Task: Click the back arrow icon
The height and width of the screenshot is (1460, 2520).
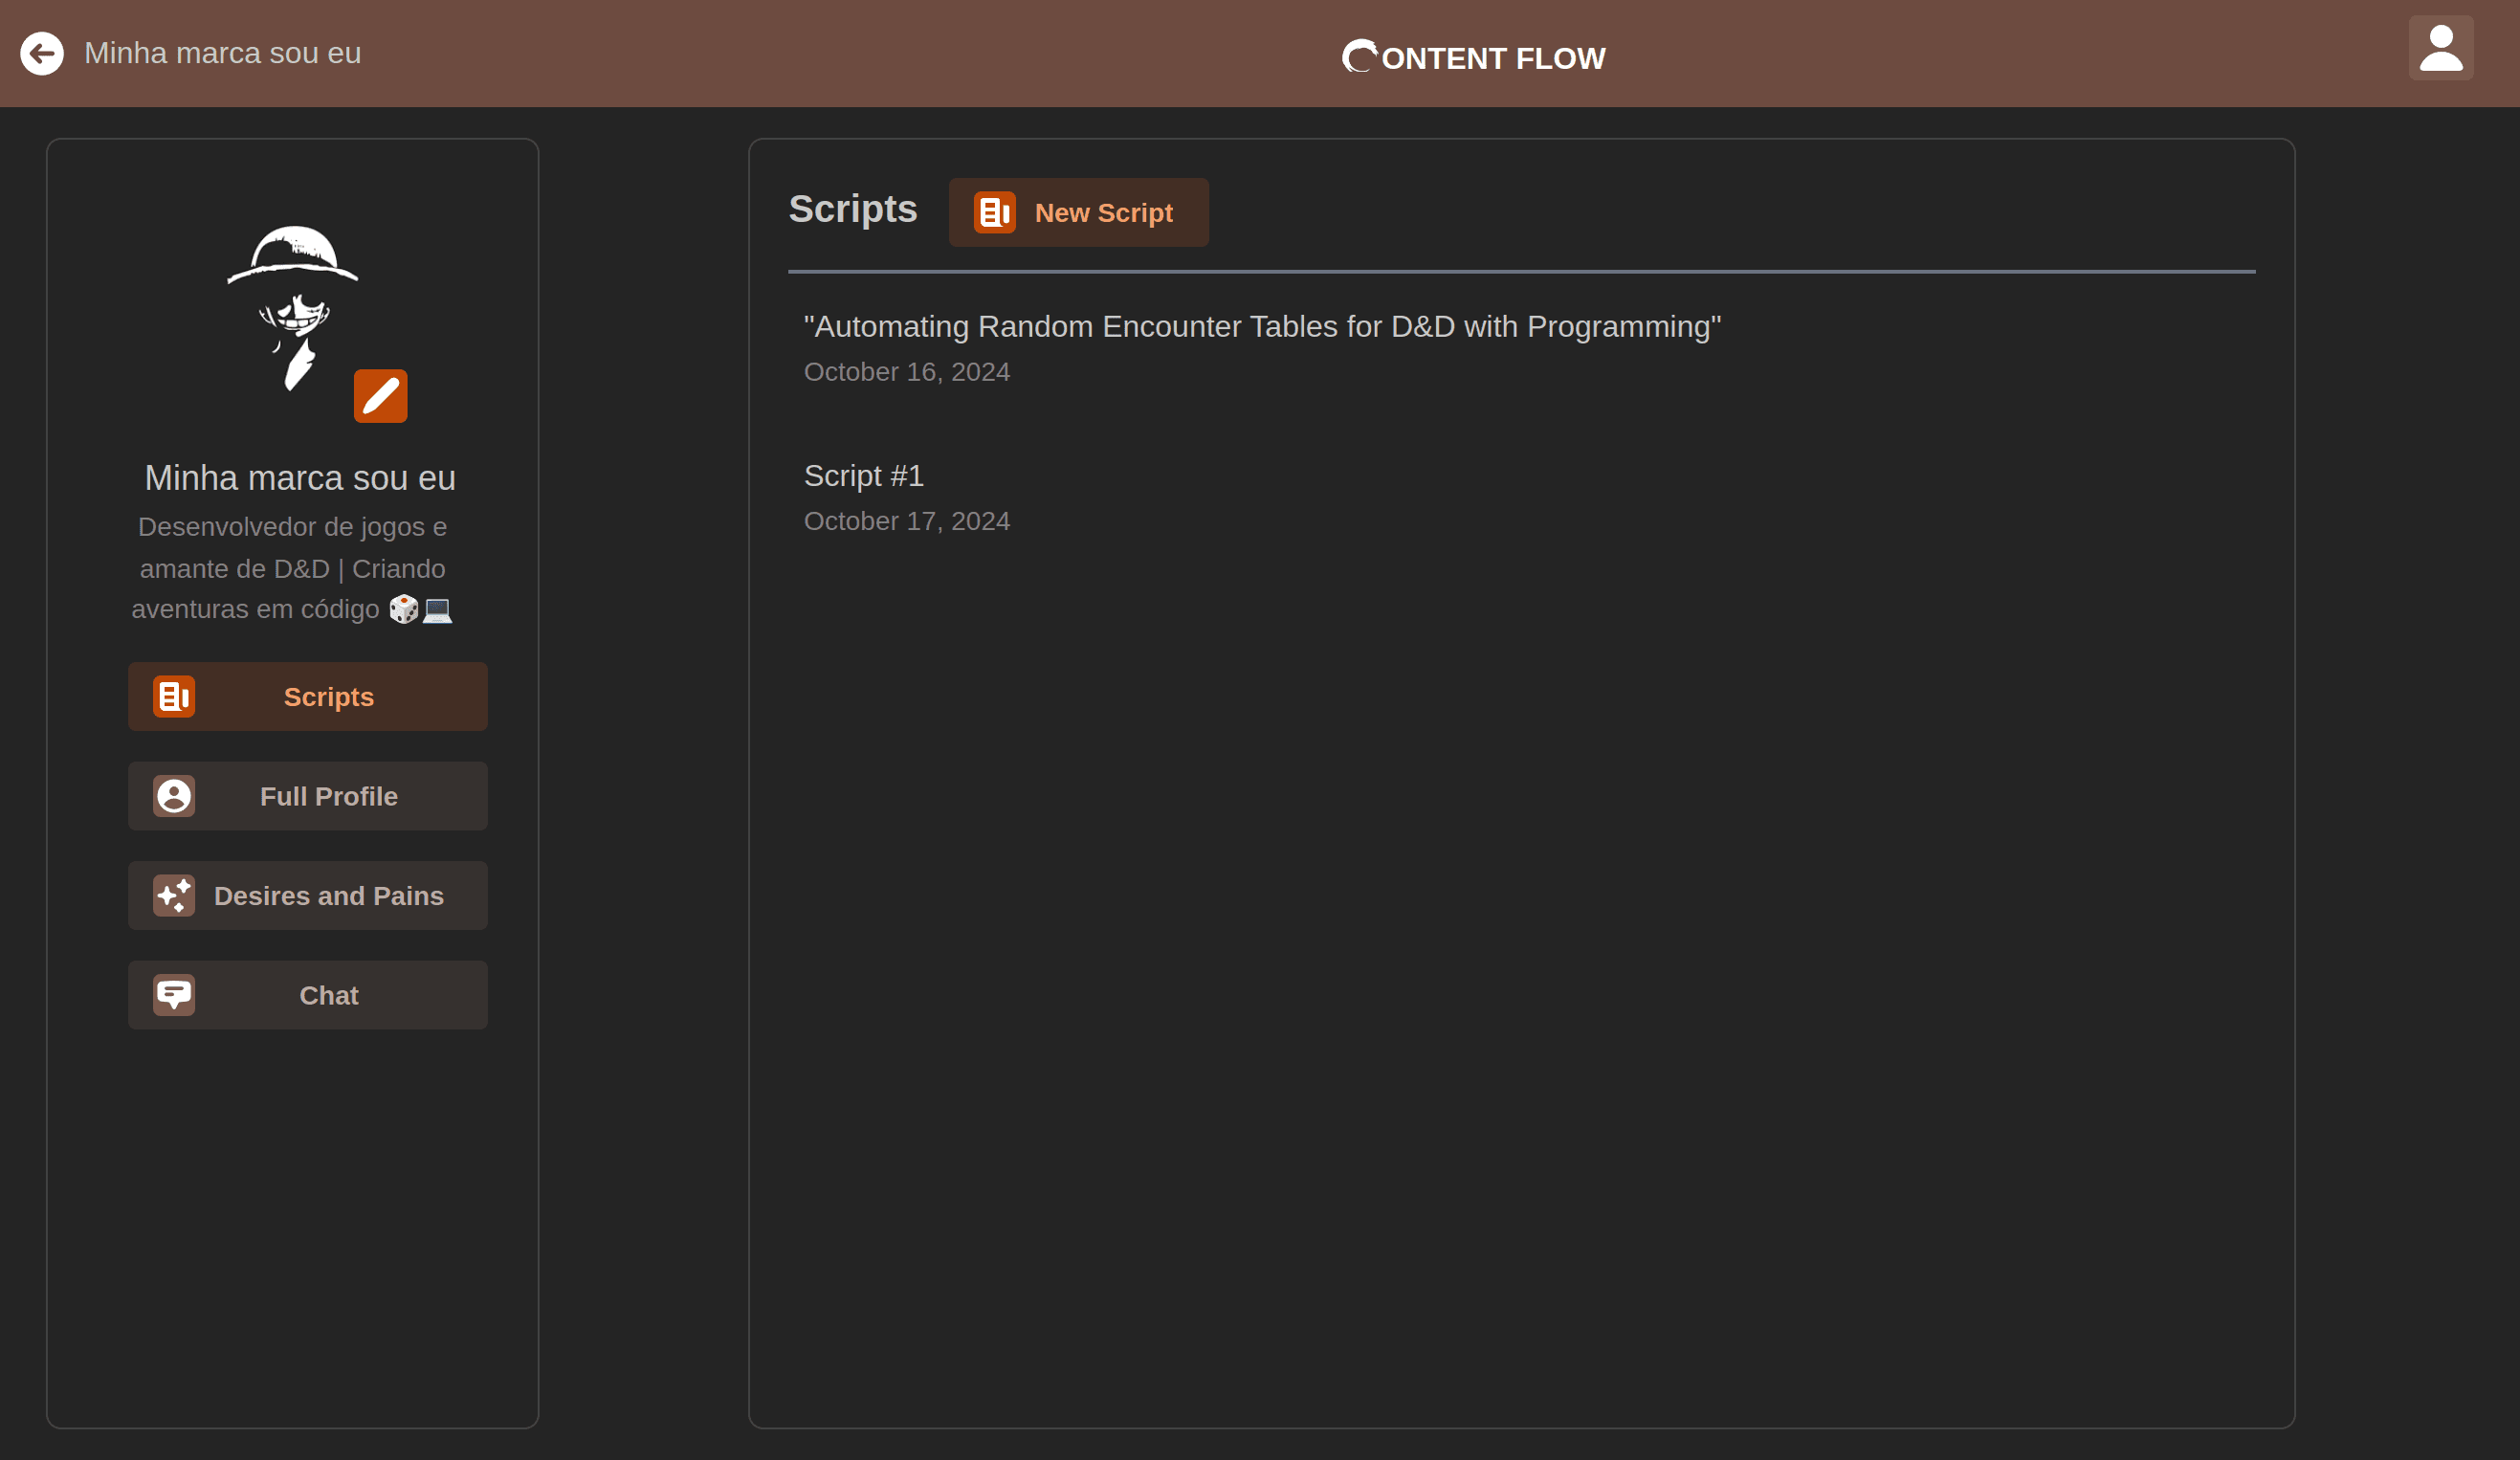Action: click(42, 53)
